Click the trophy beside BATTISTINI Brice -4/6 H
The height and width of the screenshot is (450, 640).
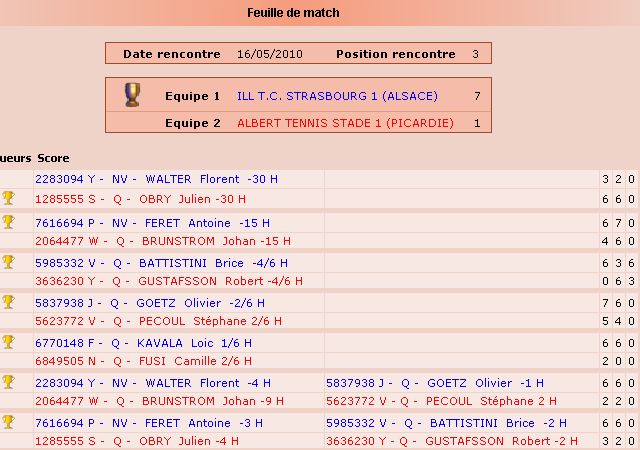click(9, 261)
